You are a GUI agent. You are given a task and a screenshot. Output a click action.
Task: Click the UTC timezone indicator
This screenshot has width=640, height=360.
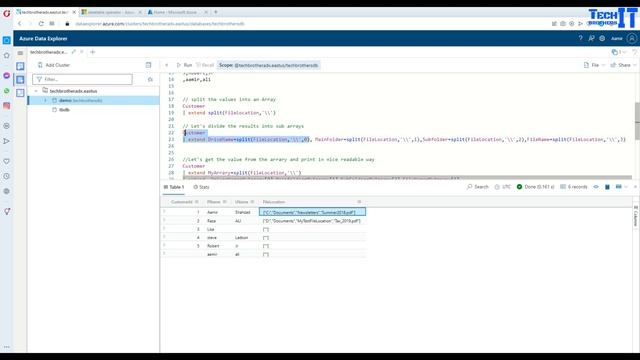point(503,187)
